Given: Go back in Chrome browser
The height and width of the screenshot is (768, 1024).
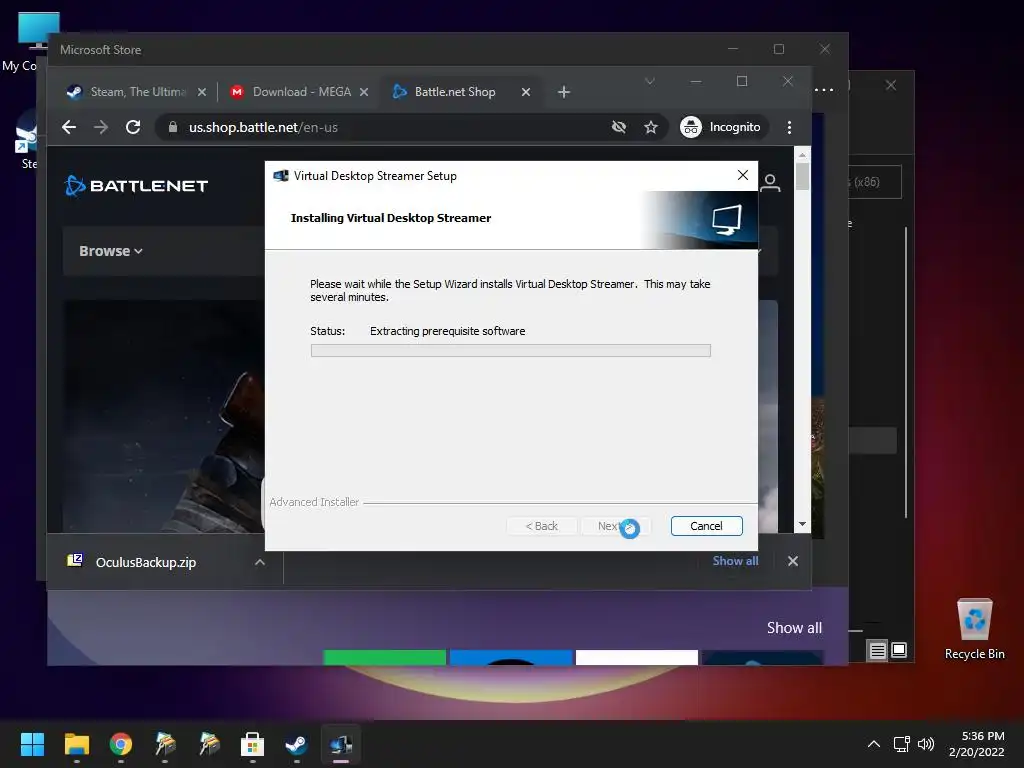Looking at the screenshot, I should click(69, 127).
